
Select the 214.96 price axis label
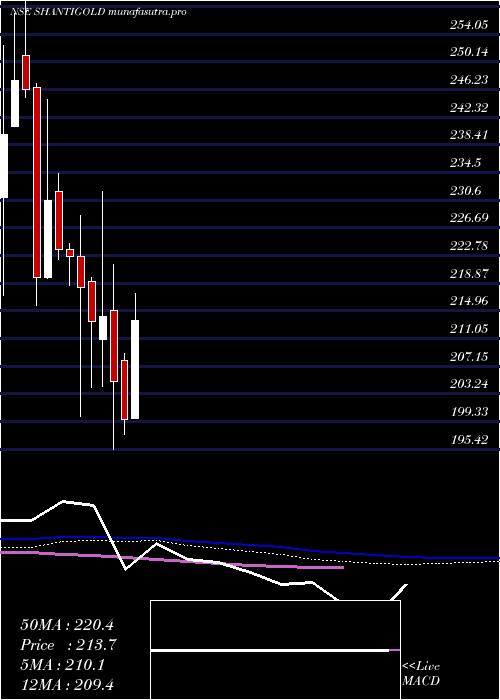pyautogui.click(x=469, y=301)
